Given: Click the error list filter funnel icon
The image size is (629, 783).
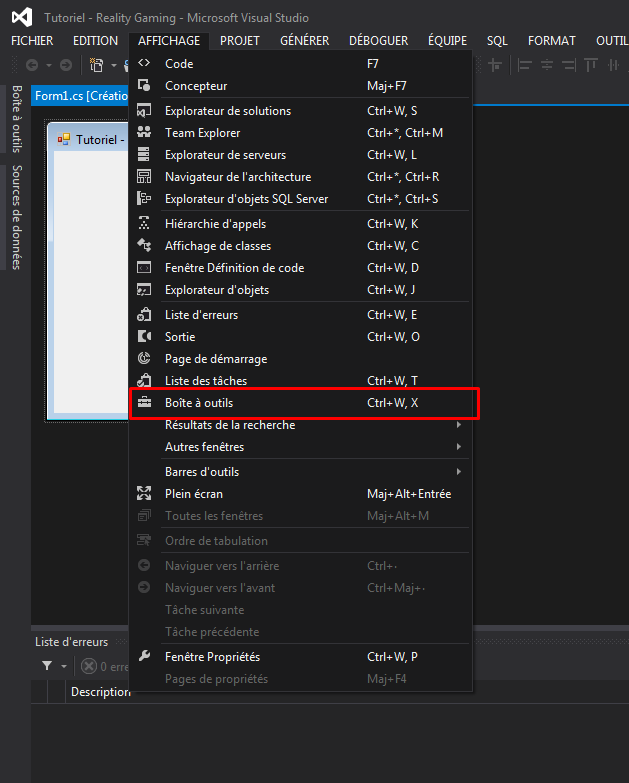Looking at the screenshot, I should coord(47,666).
